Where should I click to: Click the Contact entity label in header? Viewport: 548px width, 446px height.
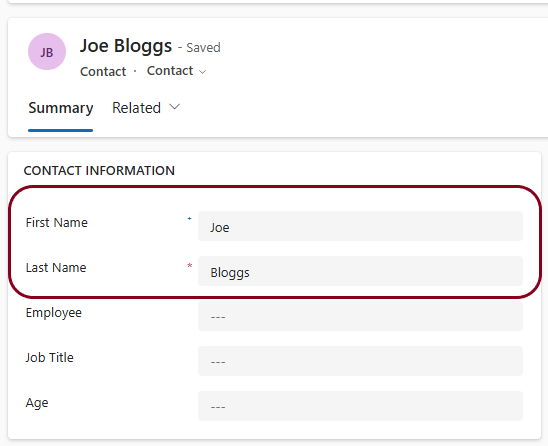click(103, 71)
